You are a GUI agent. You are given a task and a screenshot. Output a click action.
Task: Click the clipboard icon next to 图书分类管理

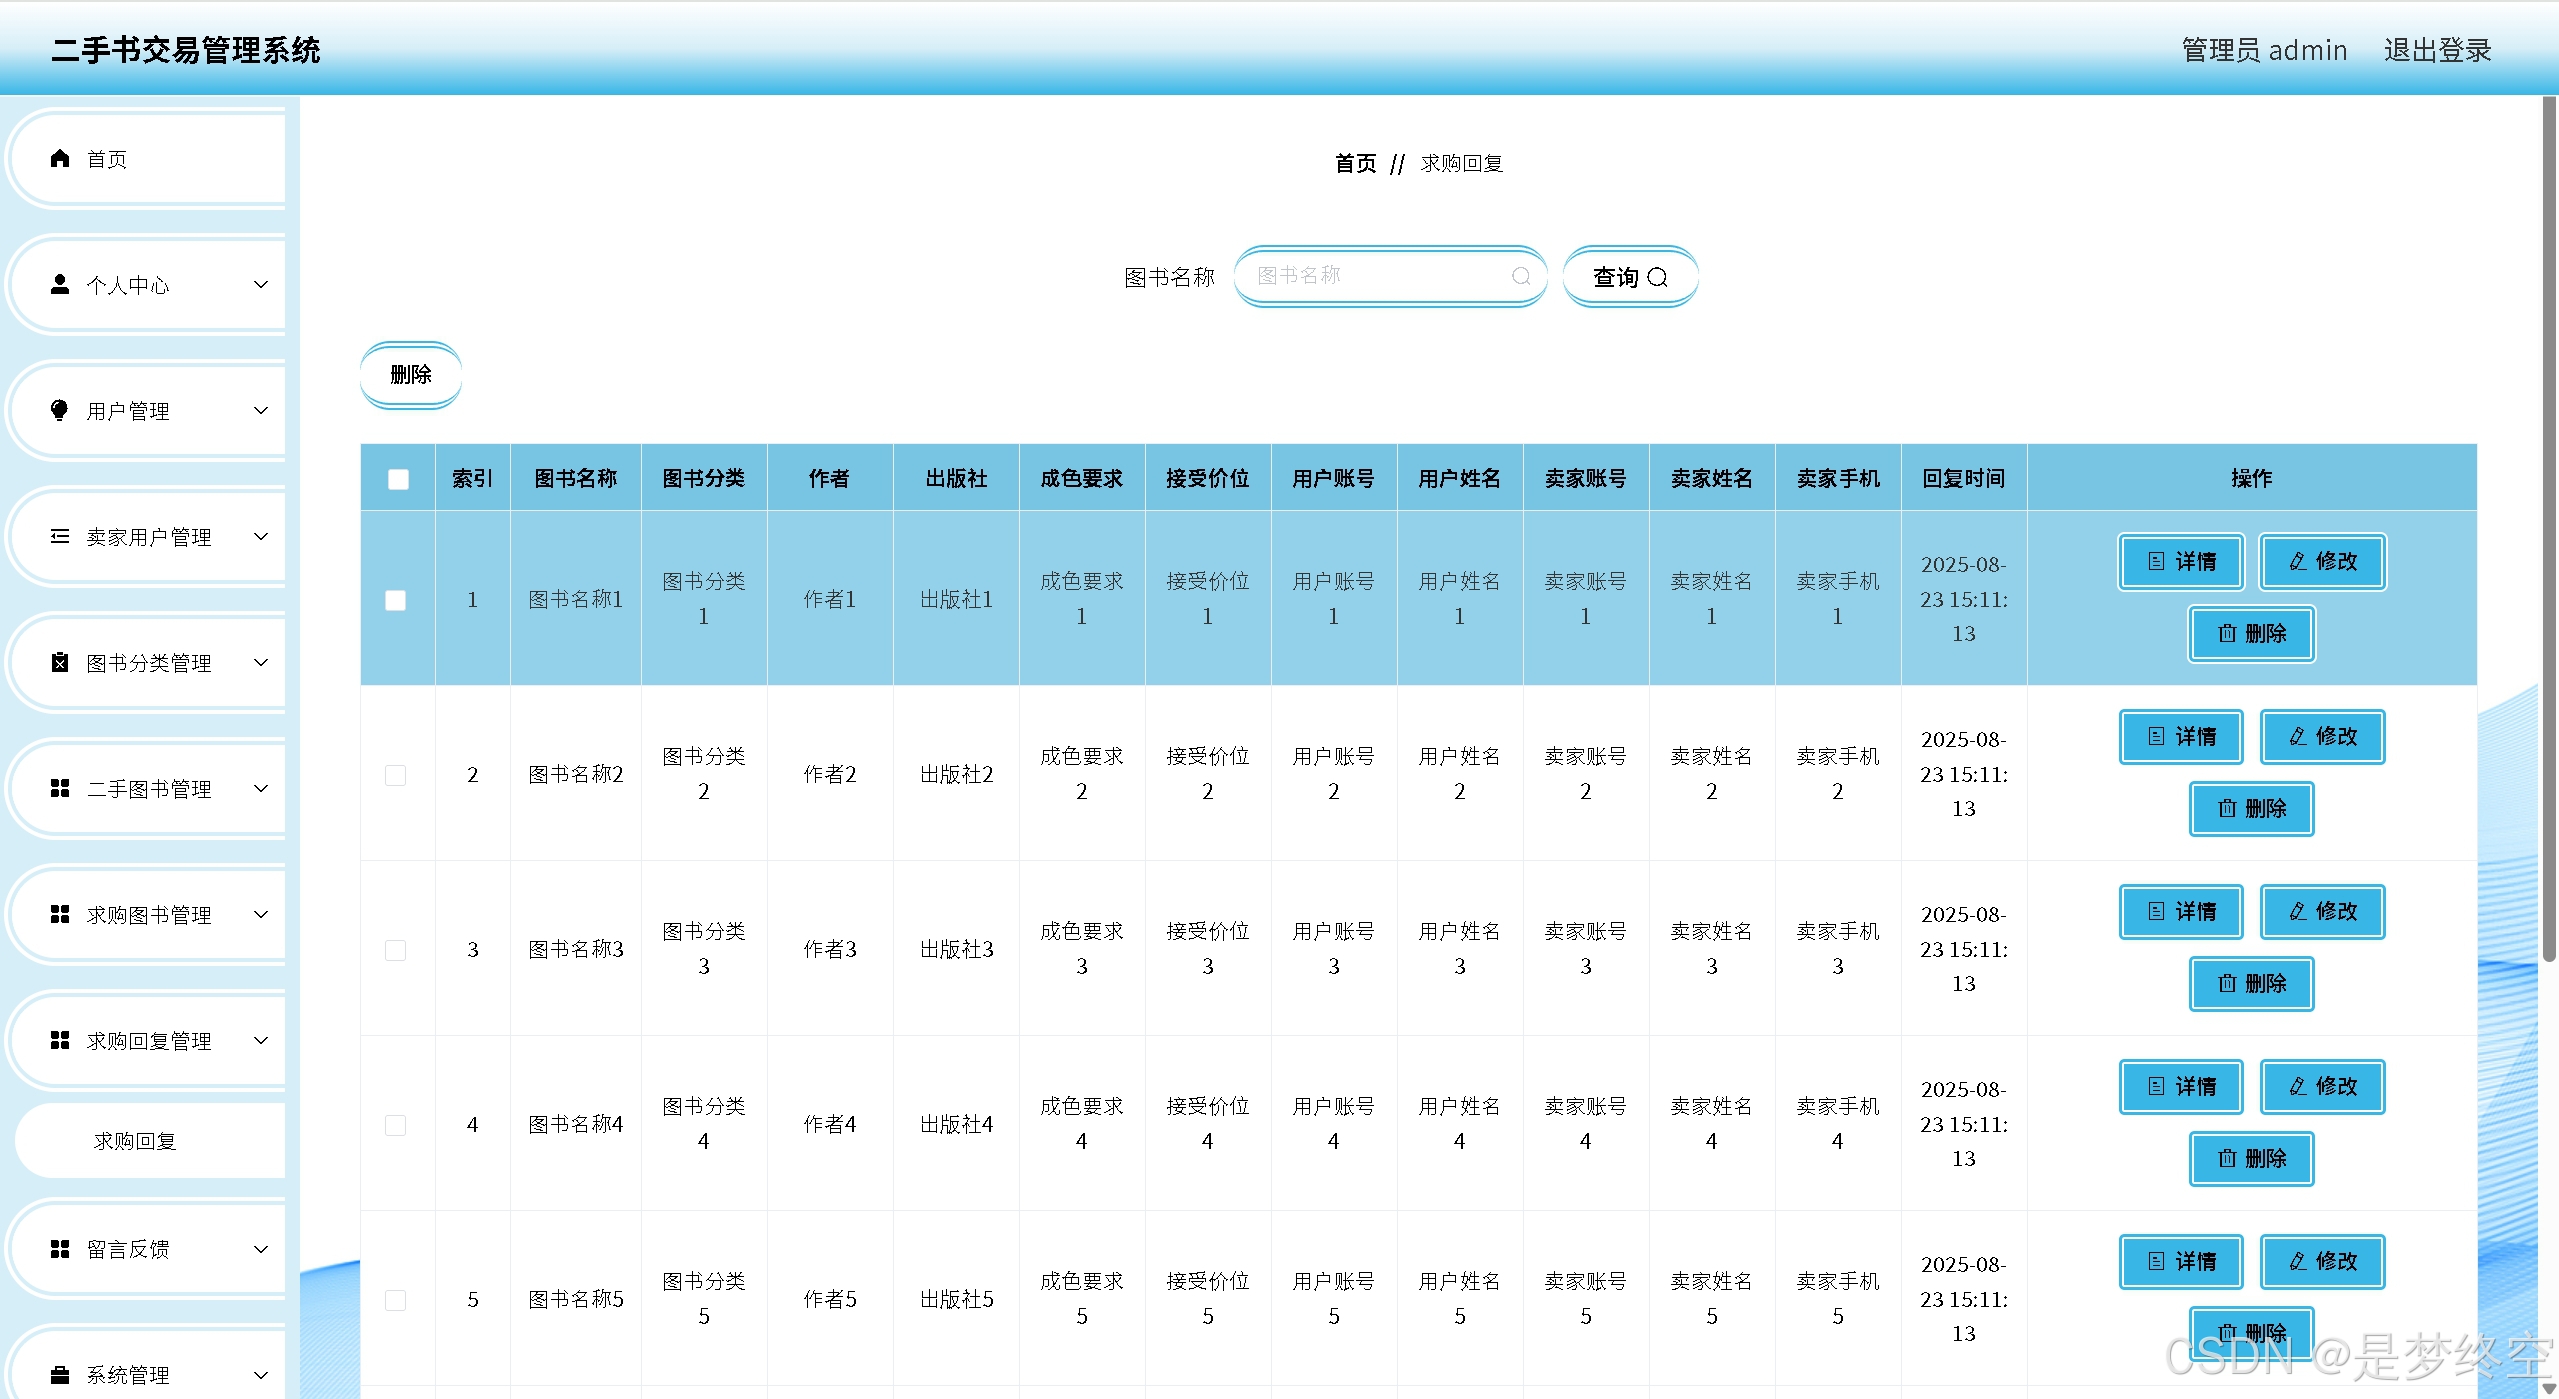pyautogui.click(x=60, y=662)
